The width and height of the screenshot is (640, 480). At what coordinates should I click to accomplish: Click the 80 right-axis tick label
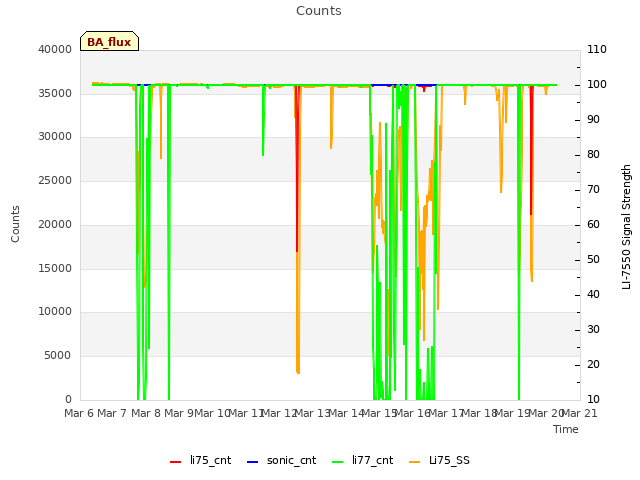click(593, 155)
